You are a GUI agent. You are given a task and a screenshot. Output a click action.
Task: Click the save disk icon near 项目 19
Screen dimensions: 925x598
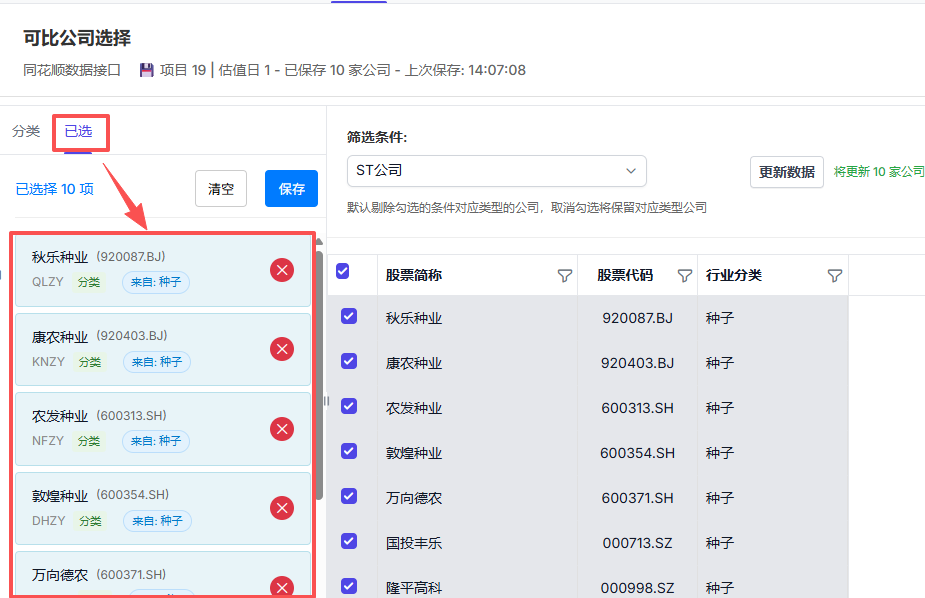(146, 70)
